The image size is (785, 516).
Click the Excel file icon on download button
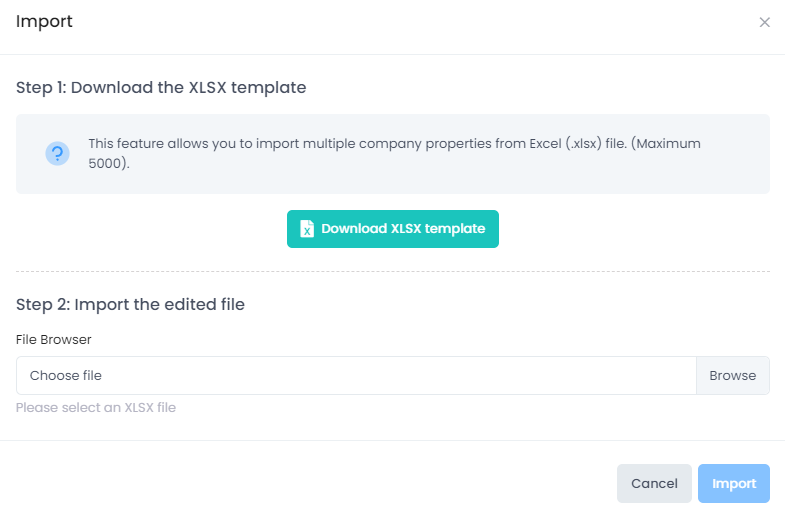point(307,229)
